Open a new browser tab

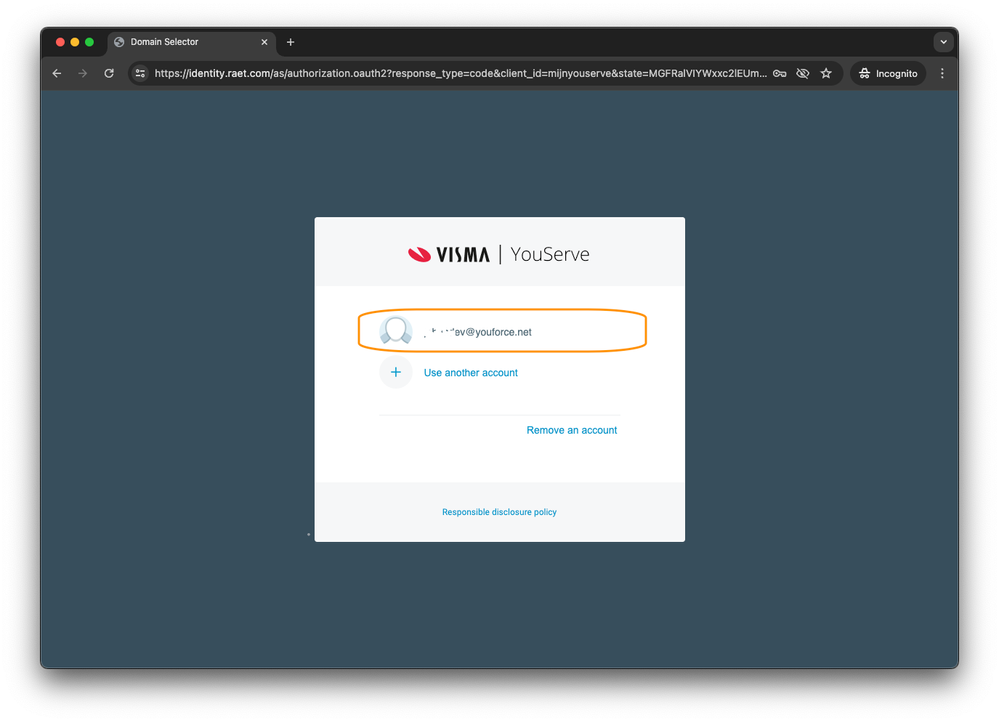click(291, 42)
